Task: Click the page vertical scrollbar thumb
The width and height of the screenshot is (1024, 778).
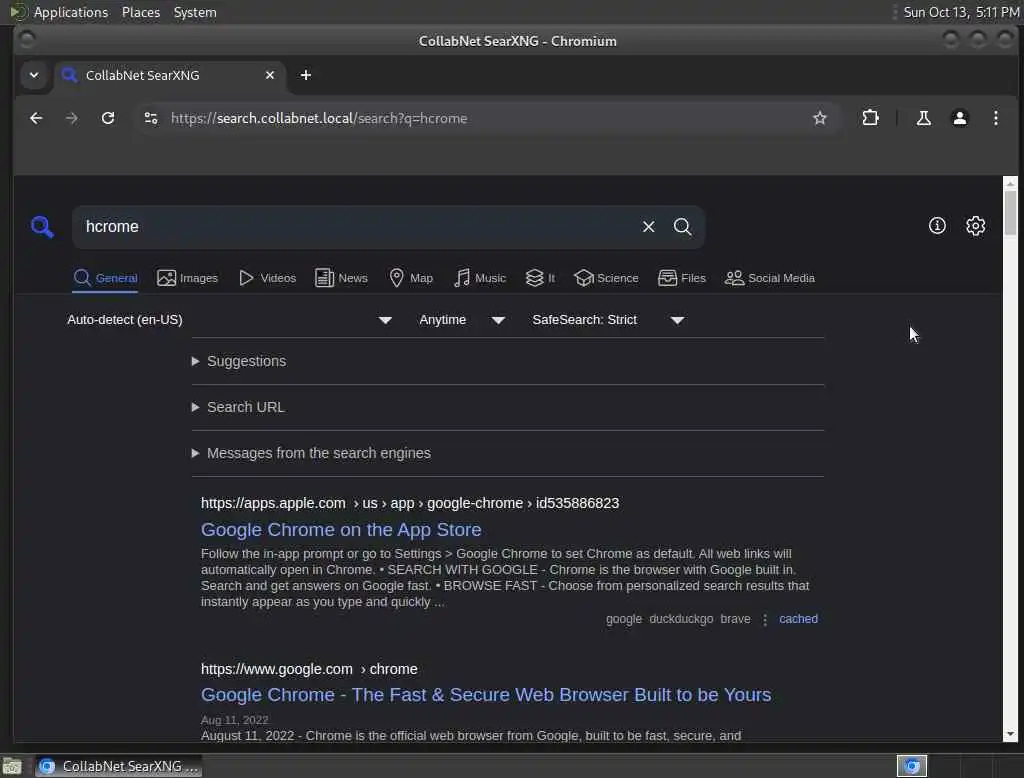Action: [1010, 213]
